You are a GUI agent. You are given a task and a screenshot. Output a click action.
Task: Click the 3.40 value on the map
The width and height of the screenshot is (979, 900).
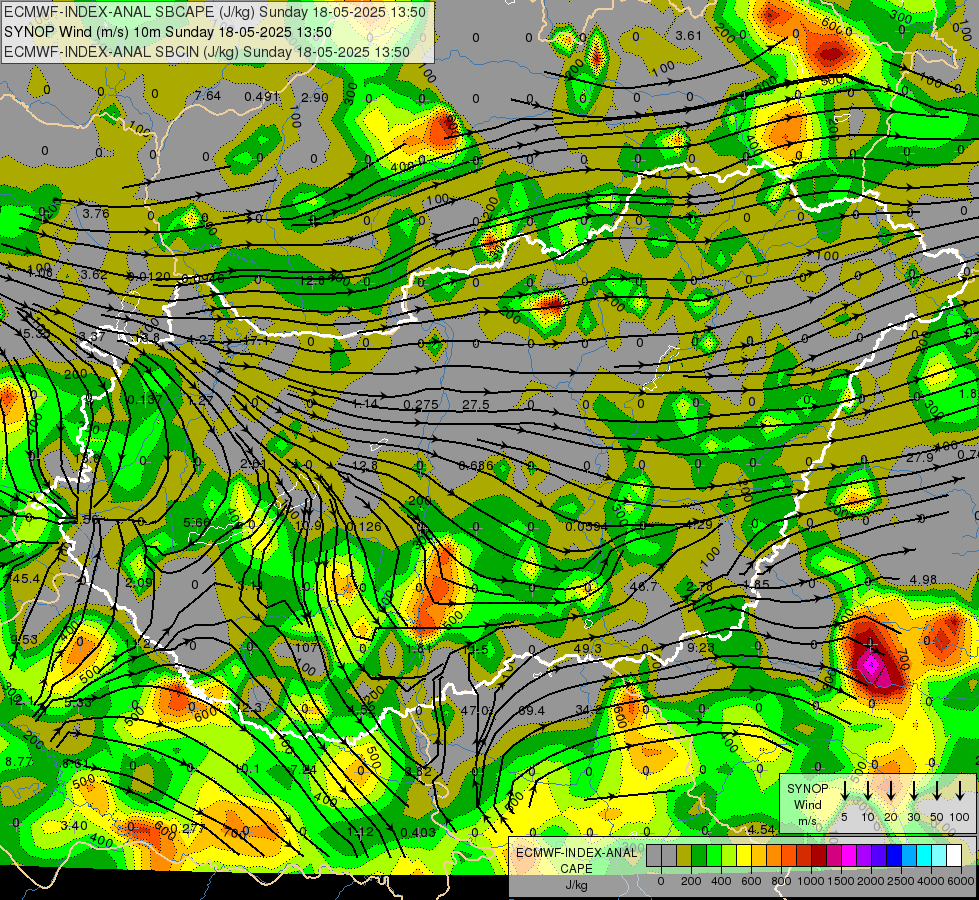coord(74,826)
